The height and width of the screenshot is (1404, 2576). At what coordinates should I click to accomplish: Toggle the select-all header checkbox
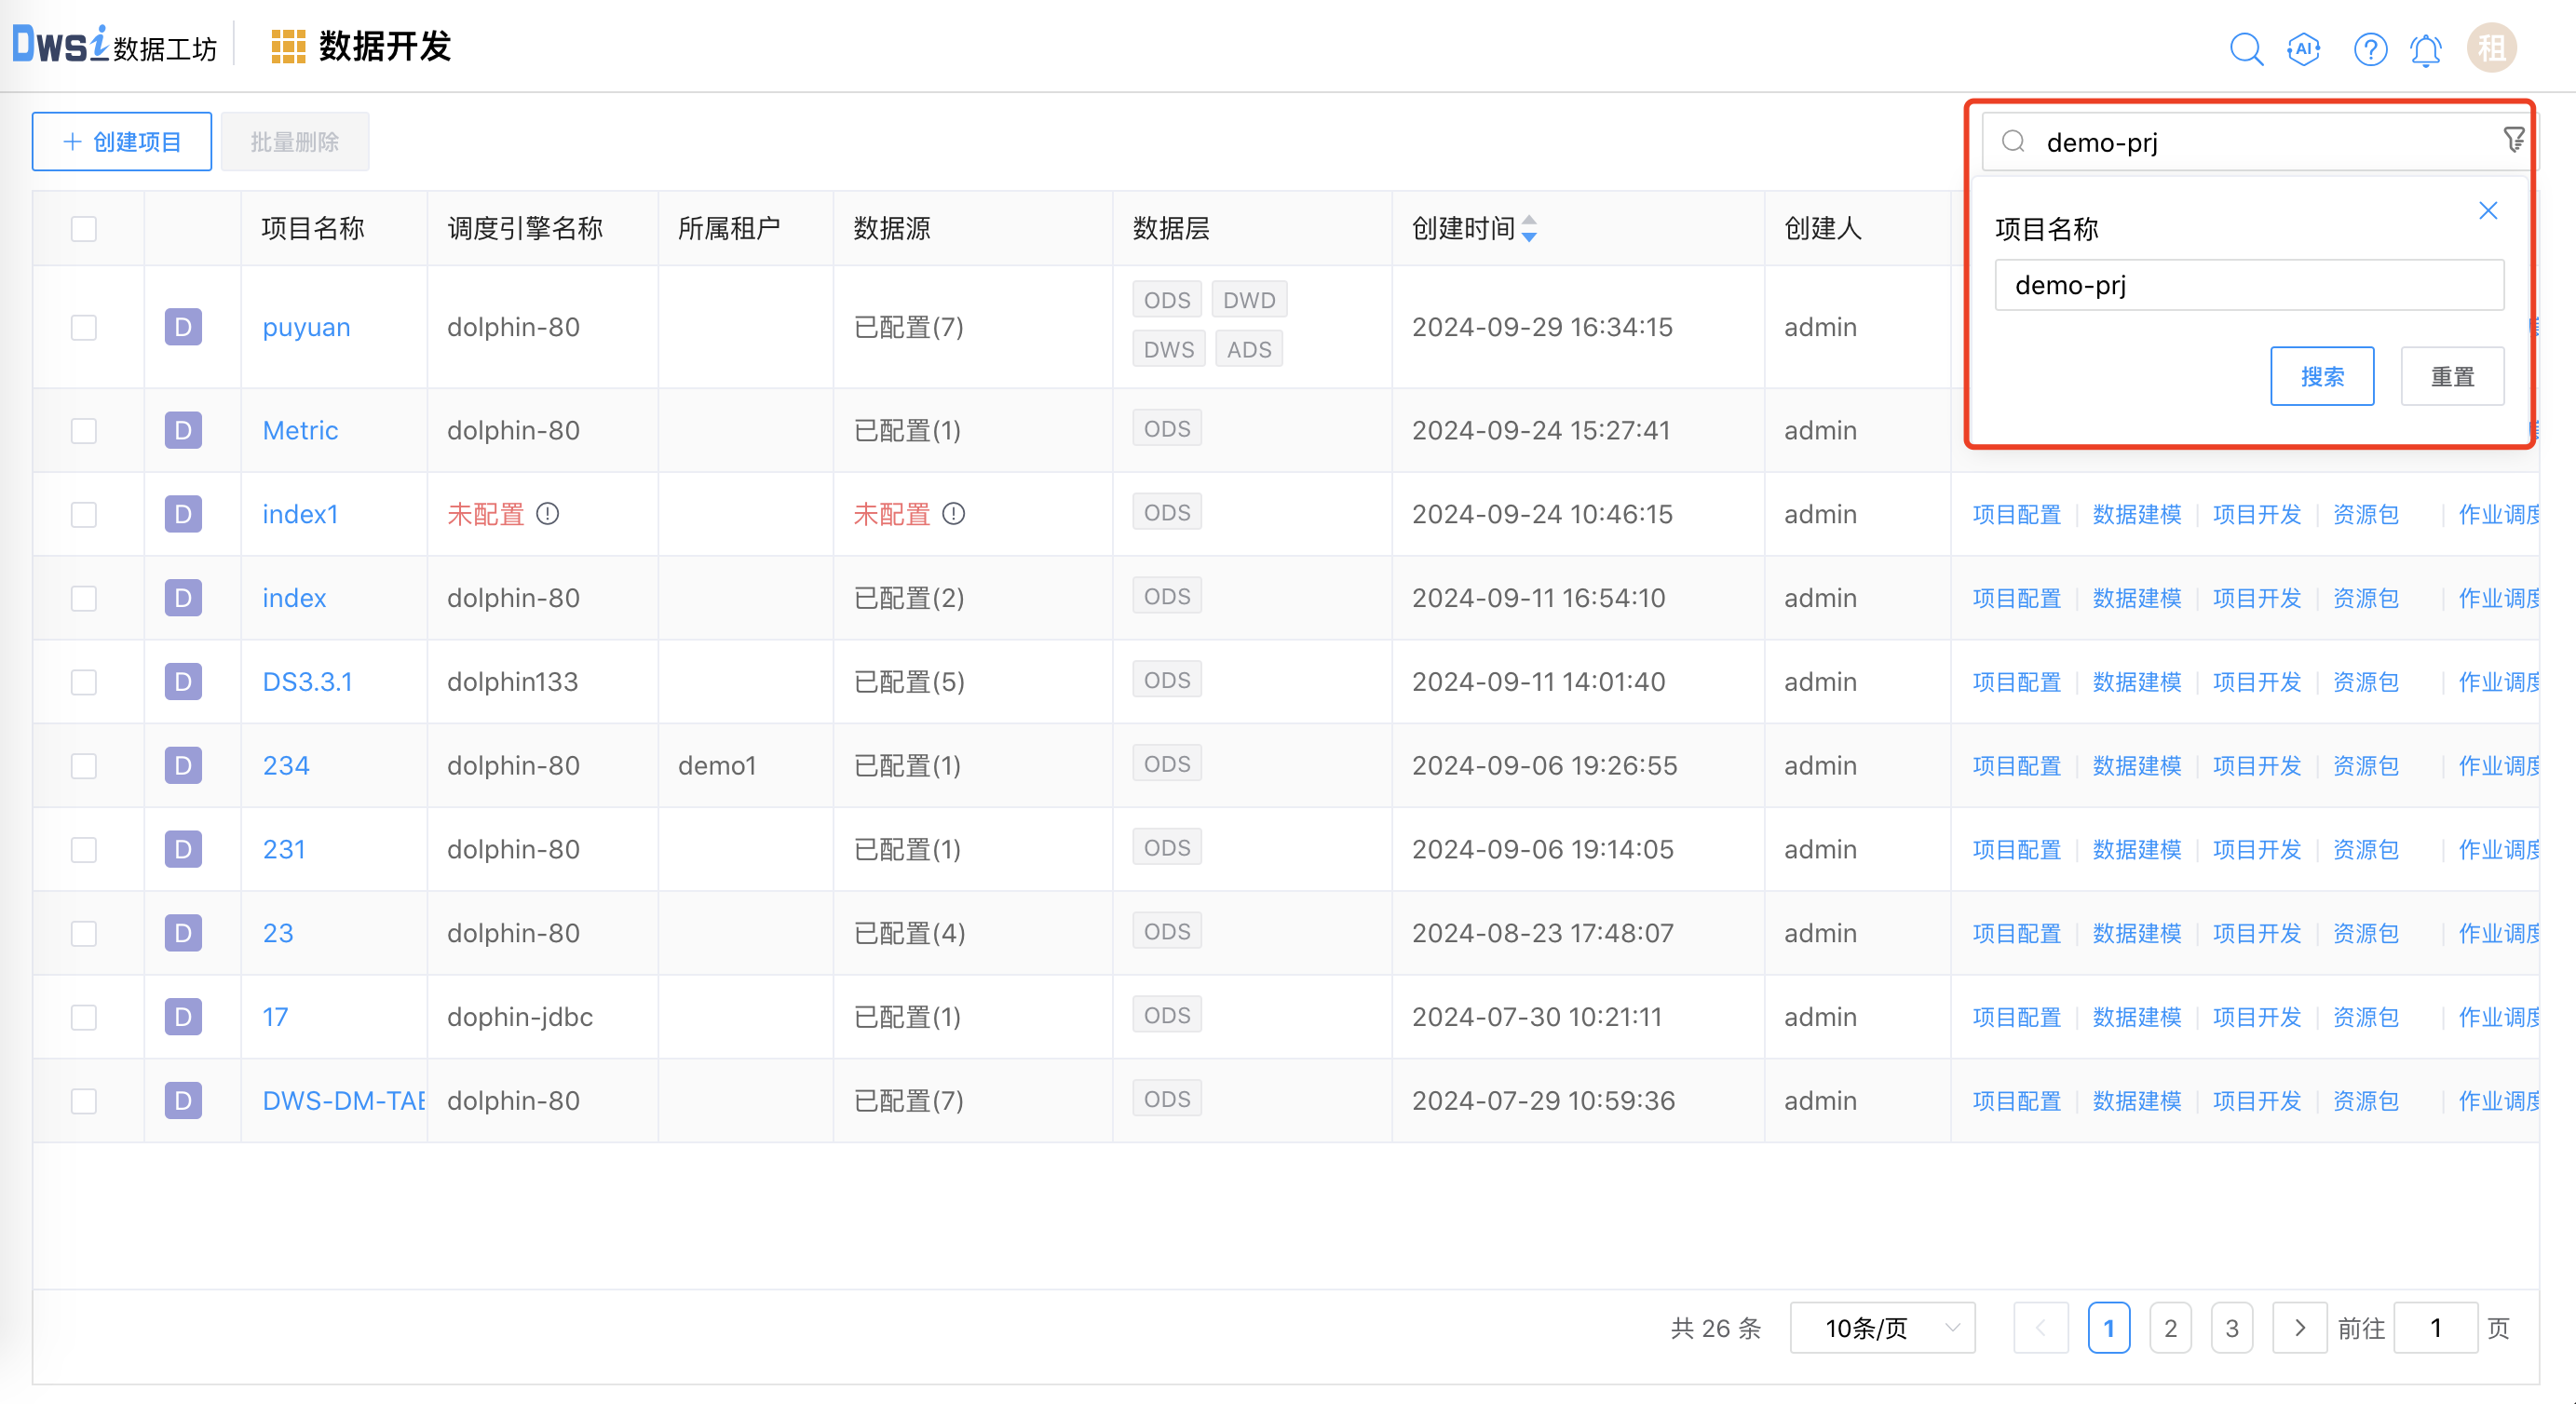tap(84, 229)
